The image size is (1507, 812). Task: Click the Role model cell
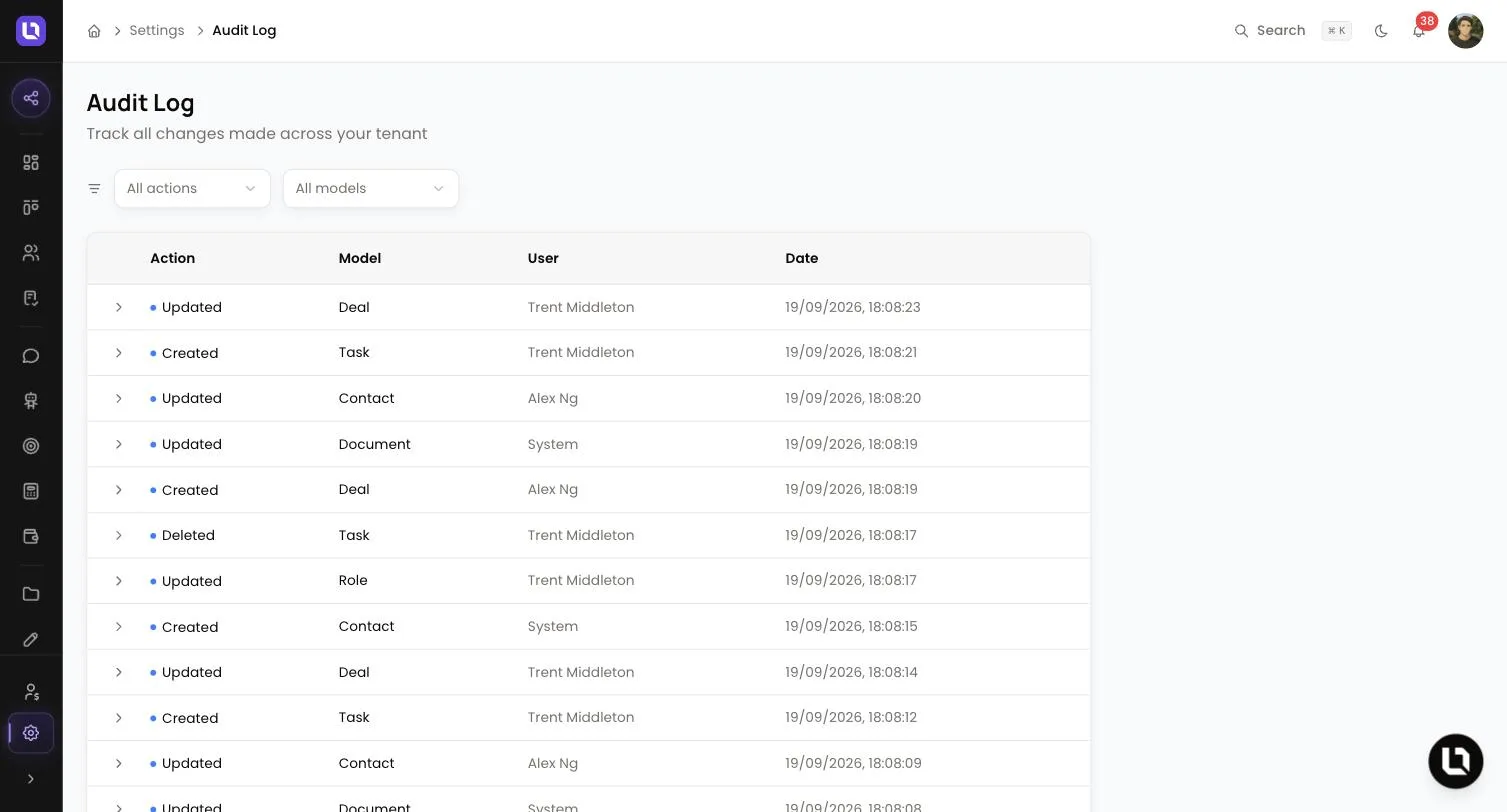tap(353, 580)
